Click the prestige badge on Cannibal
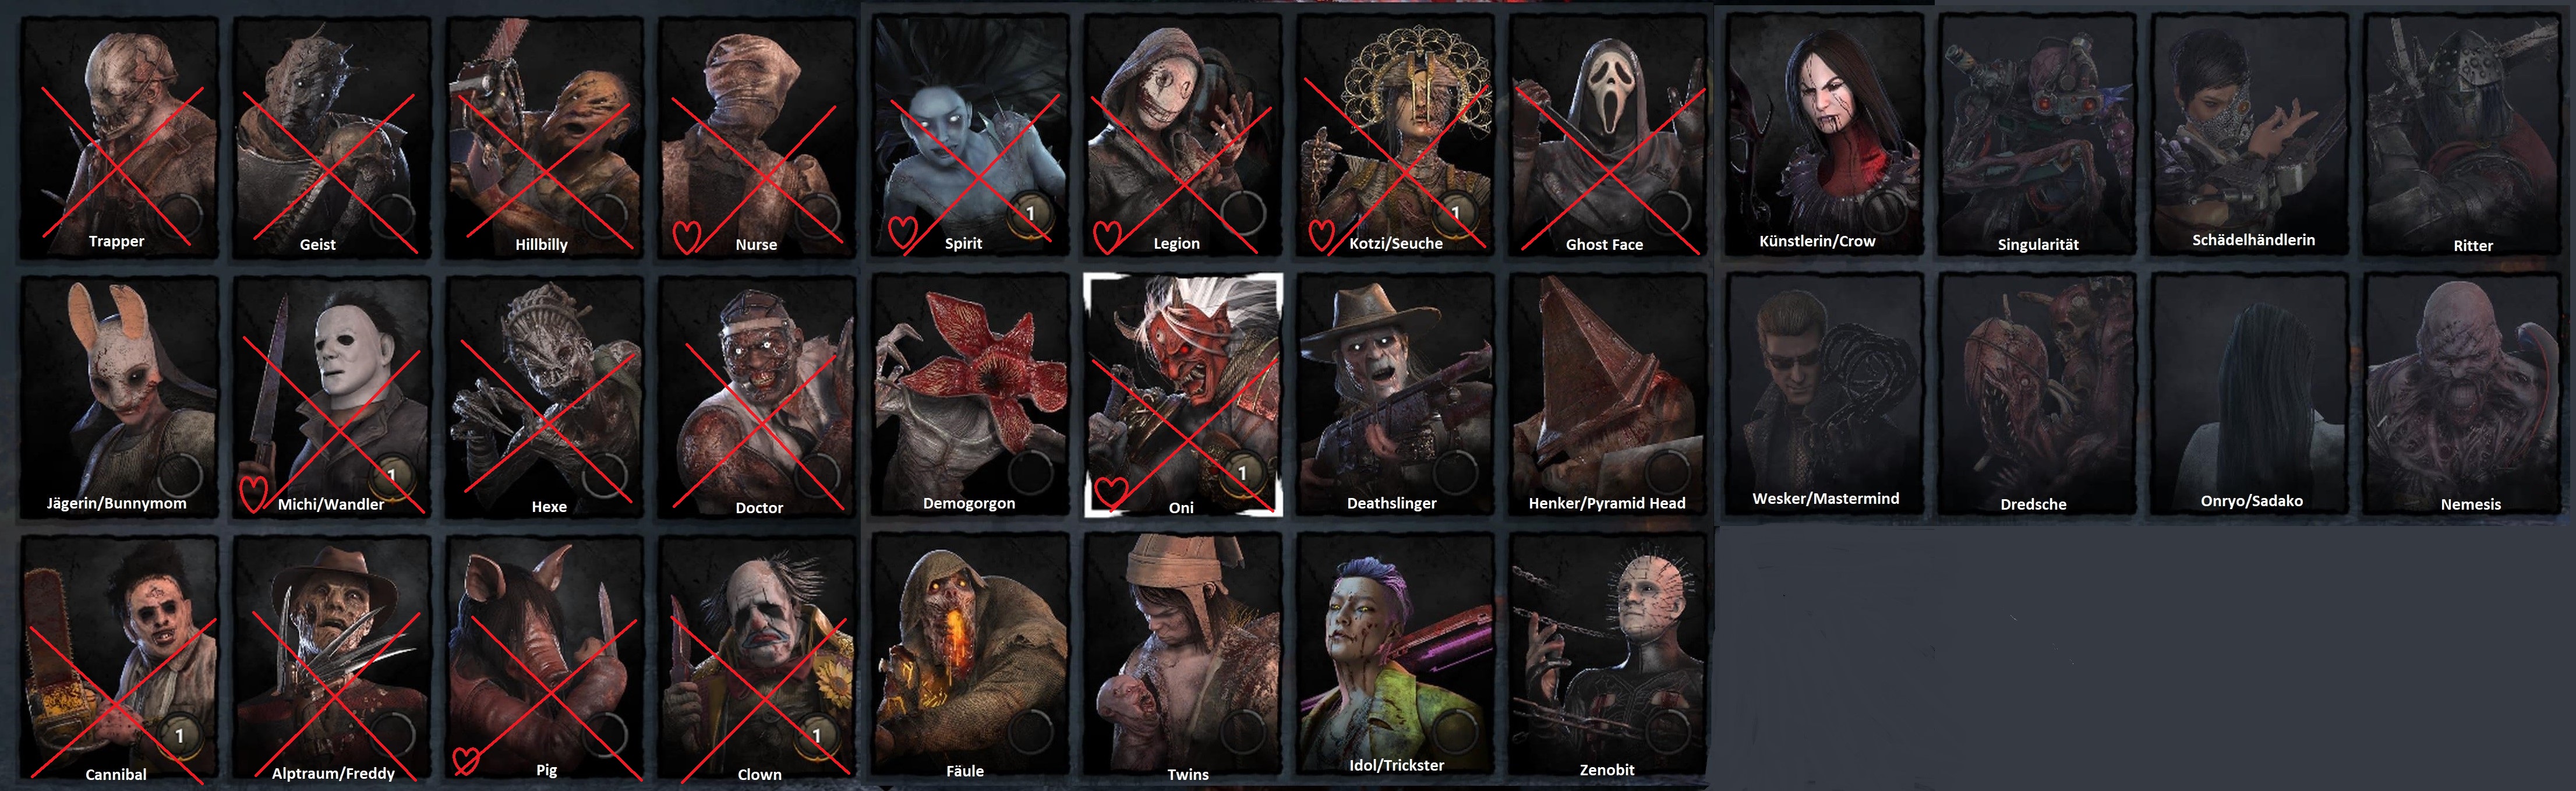 coord(178,736)
